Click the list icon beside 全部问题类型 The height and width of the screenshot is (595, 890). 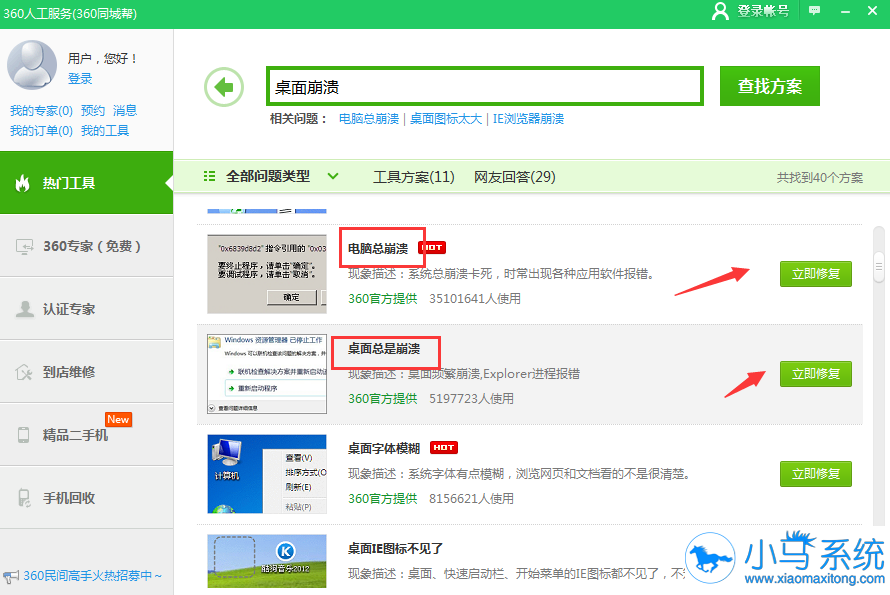(209, 177)
